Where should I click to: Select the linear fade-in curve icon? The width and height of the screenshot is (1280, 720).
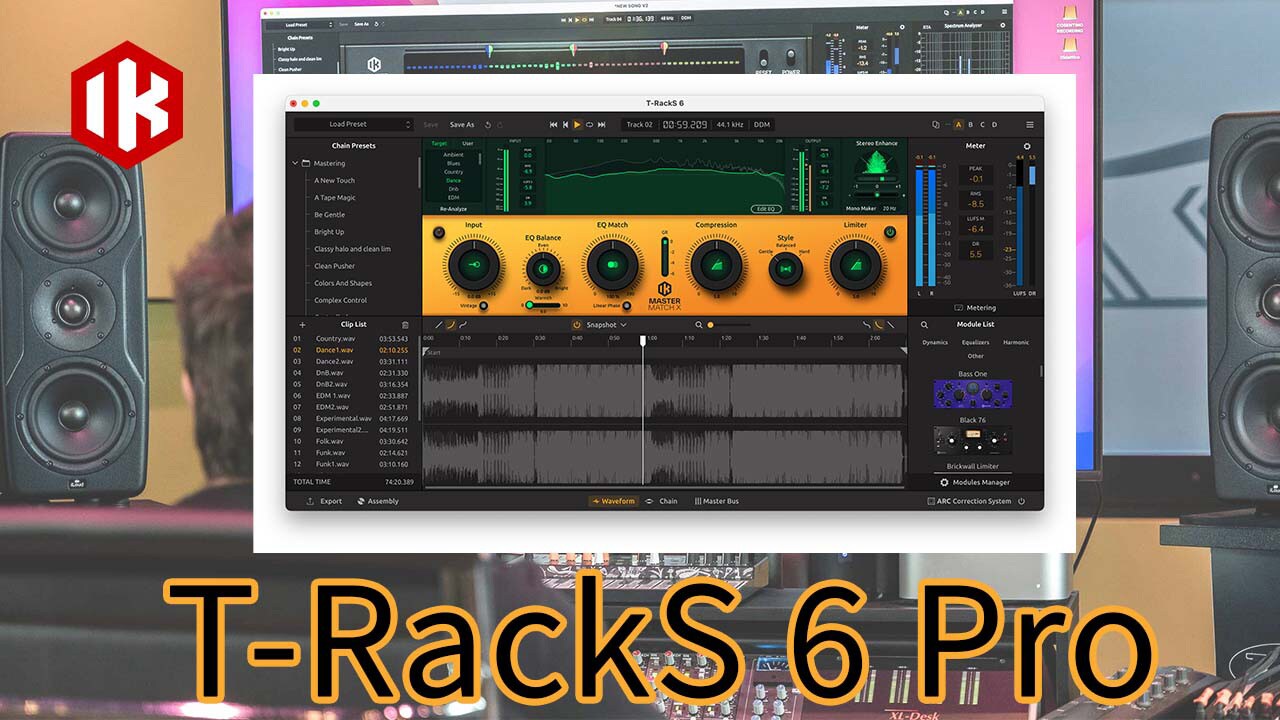coord(438,325)
